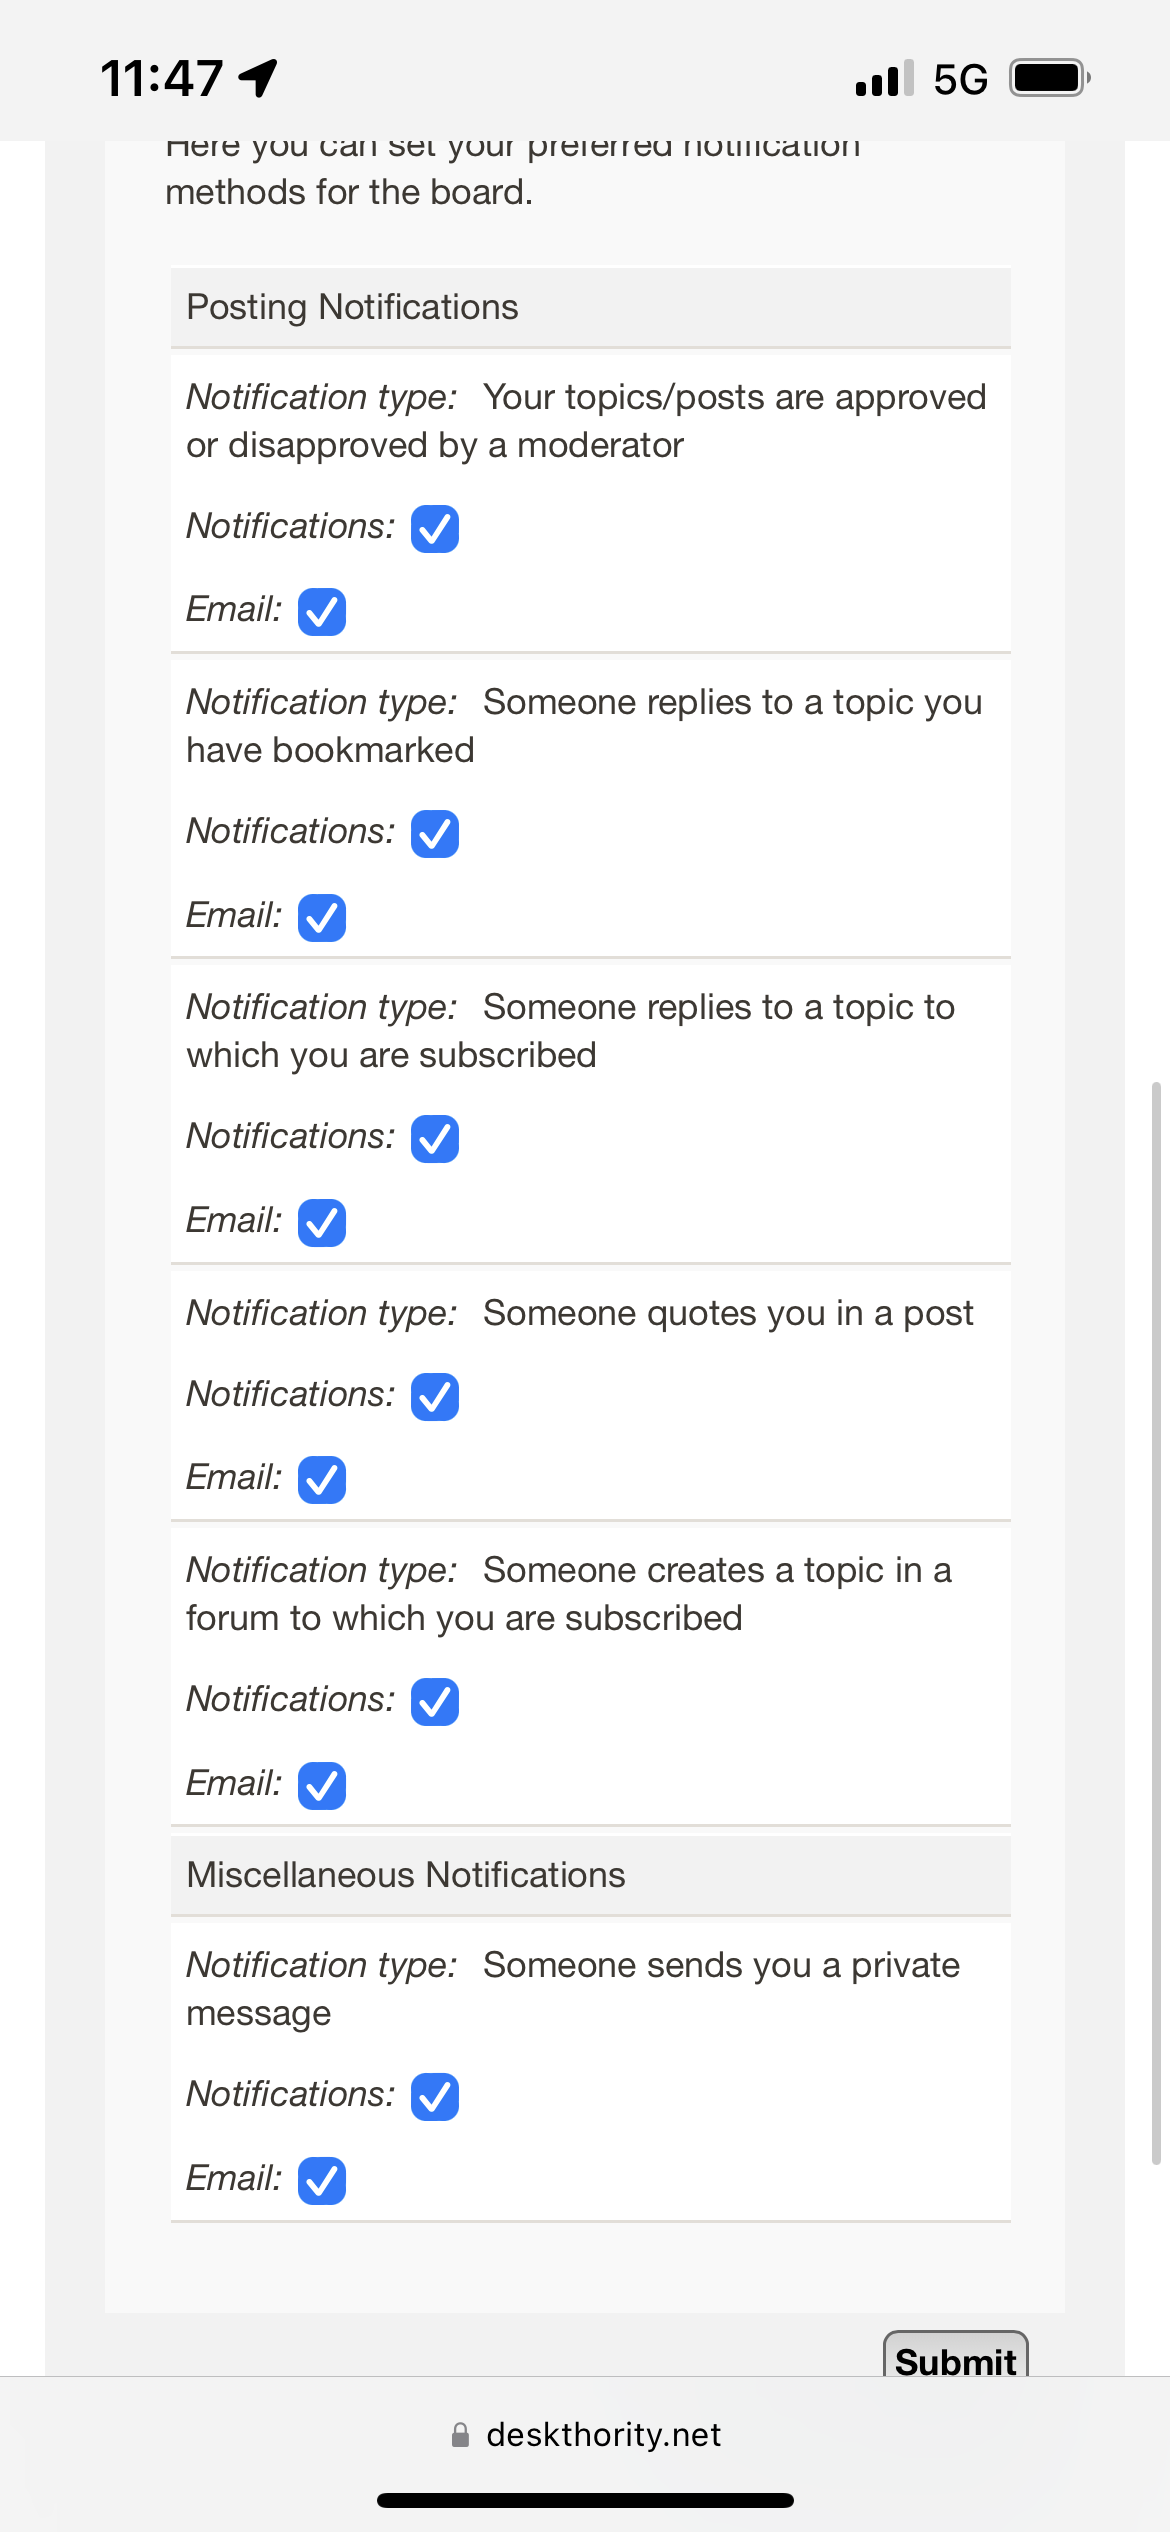The image size is (1170, 2532).
Task: Uncheck Email for someone quoting you
Action: (x=322, y=1480)
